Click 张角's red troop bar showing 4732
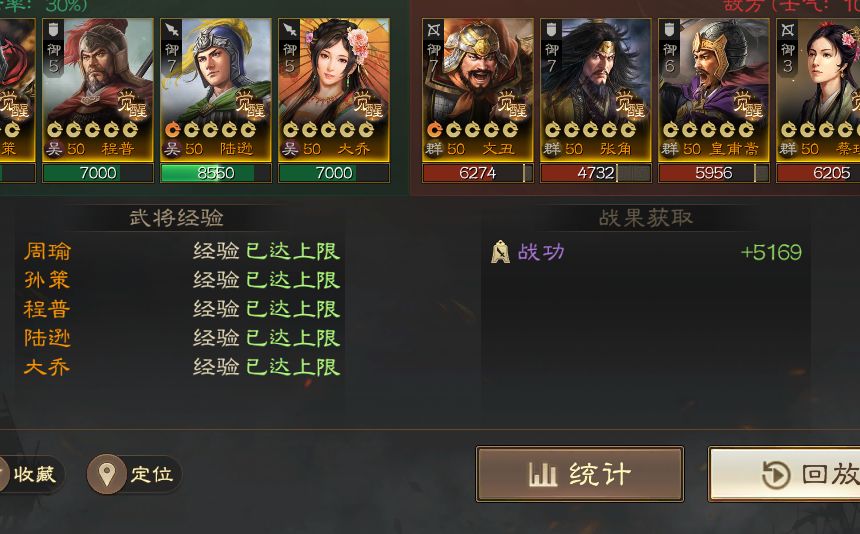The height and width of the screenshot is (534, 860). click(596, 173)
